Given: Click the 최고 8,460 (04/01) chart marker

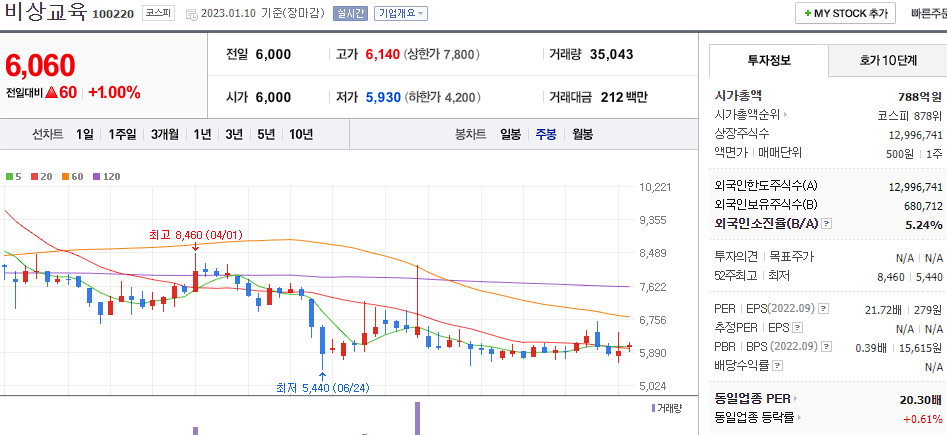Looking at the screenshot, I should pyautogui.click(x=196, y=234).
